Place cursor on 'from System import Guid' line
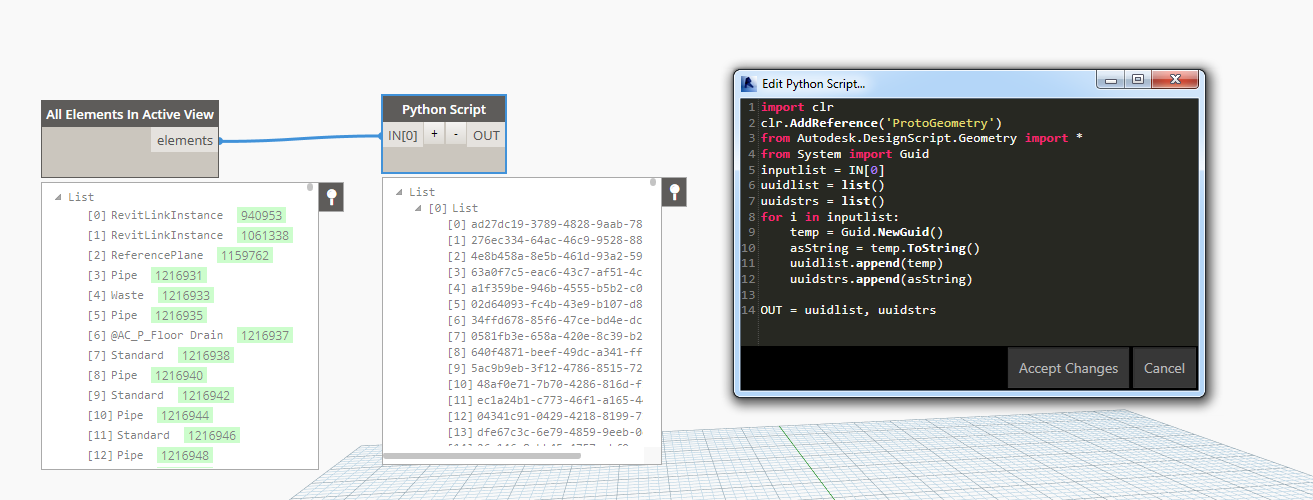Screen dimensions: 1313x500 click(845, 154)
